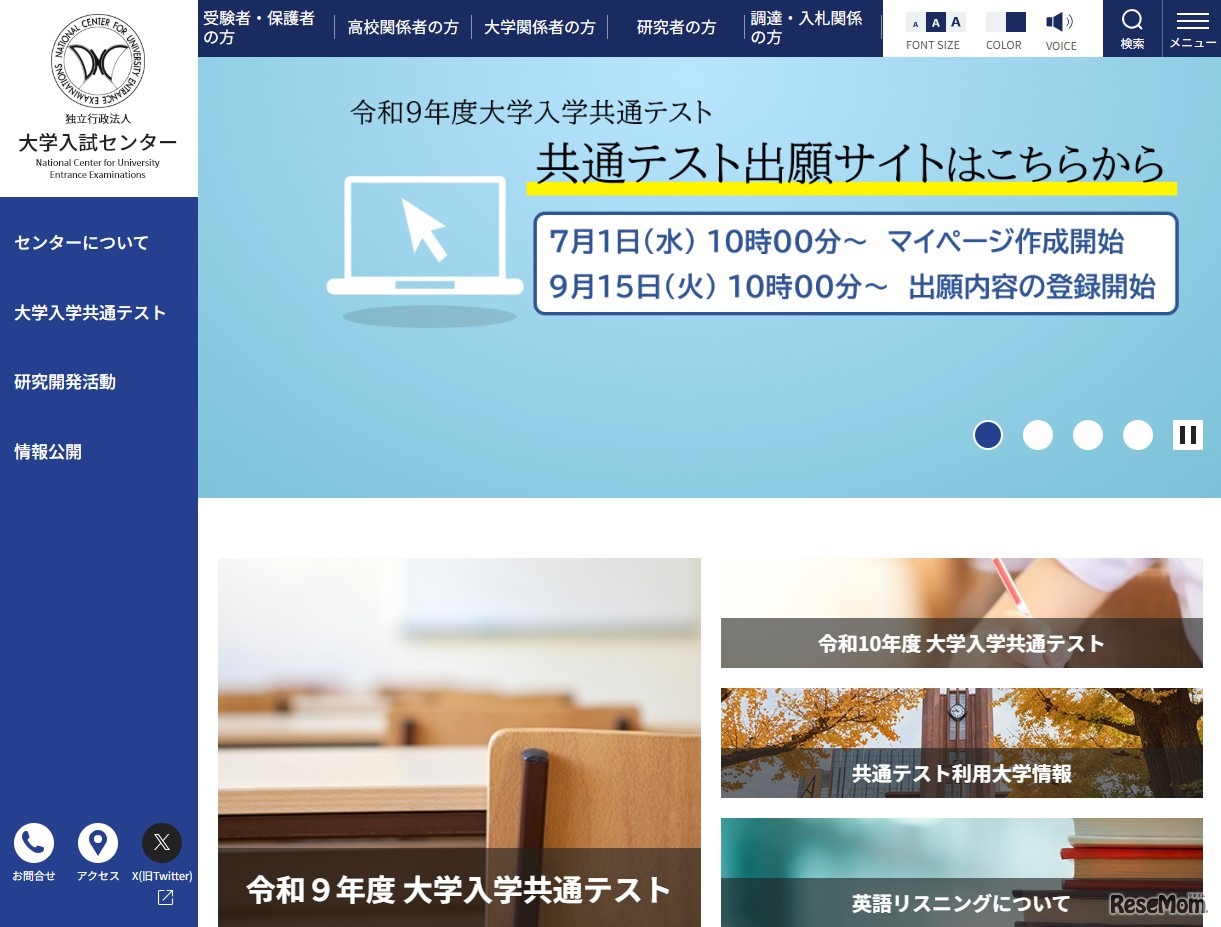Click the 7月1日(水) マイページ作成開始 notice
Image resolution: width=1221 pixels, height=927 pixels.
pyautogui.click(x=836, y=242)
